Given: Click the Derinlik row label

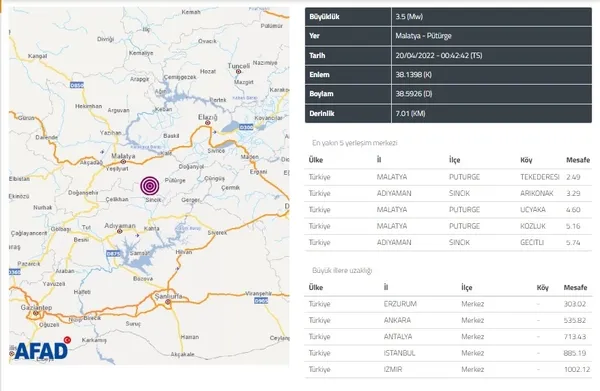Looking at the screenshot, I should [322, 114].
